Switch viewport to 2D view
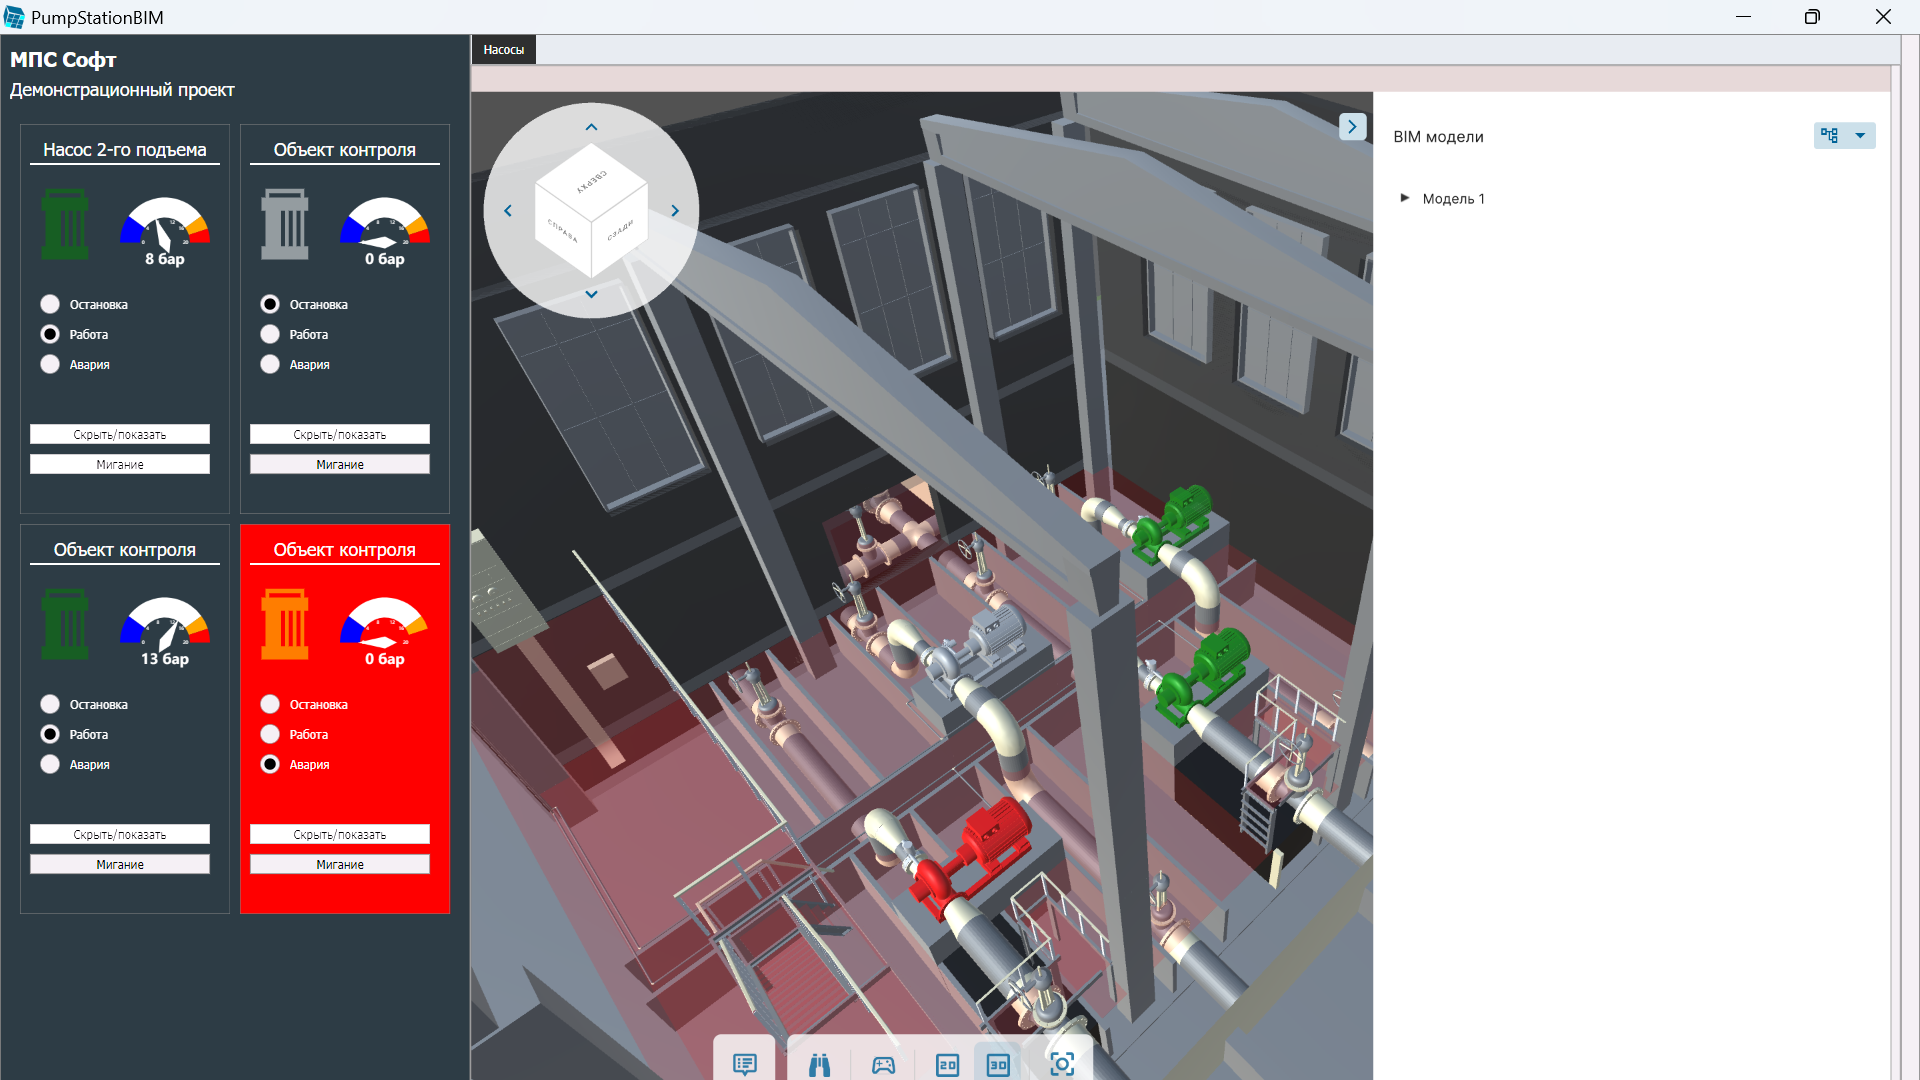1920x1080 pixels. click(947, 1064)
